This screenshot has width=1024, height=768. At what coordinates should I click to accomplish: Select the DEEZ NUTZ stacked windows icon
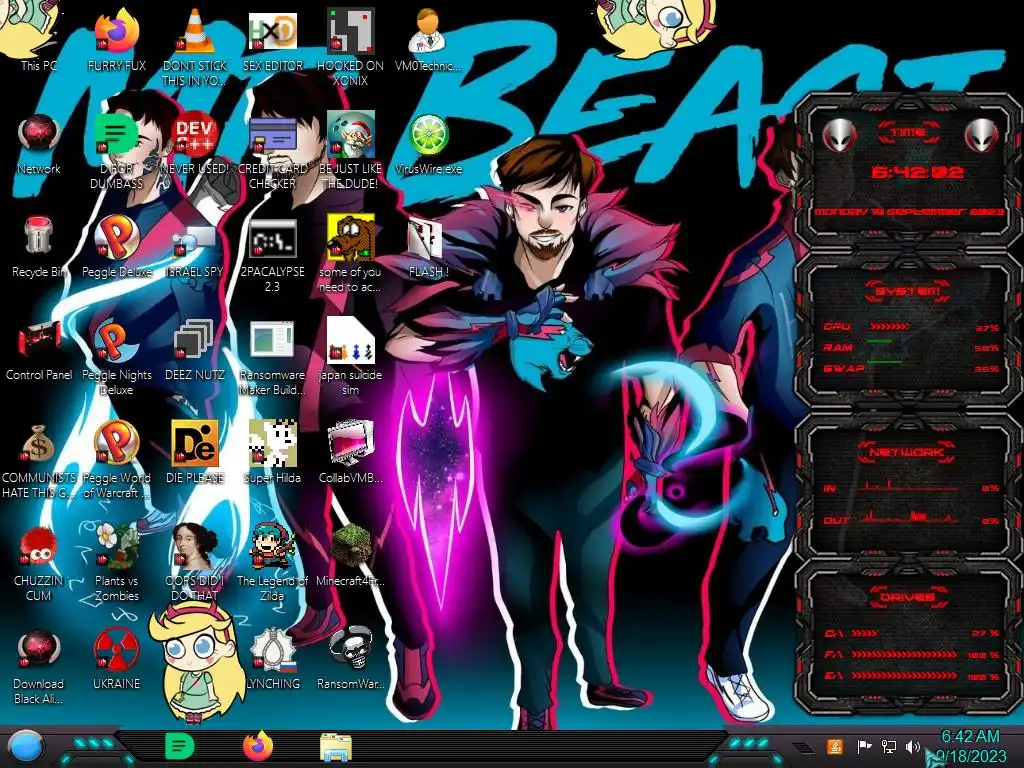click(x=195, y=341)
